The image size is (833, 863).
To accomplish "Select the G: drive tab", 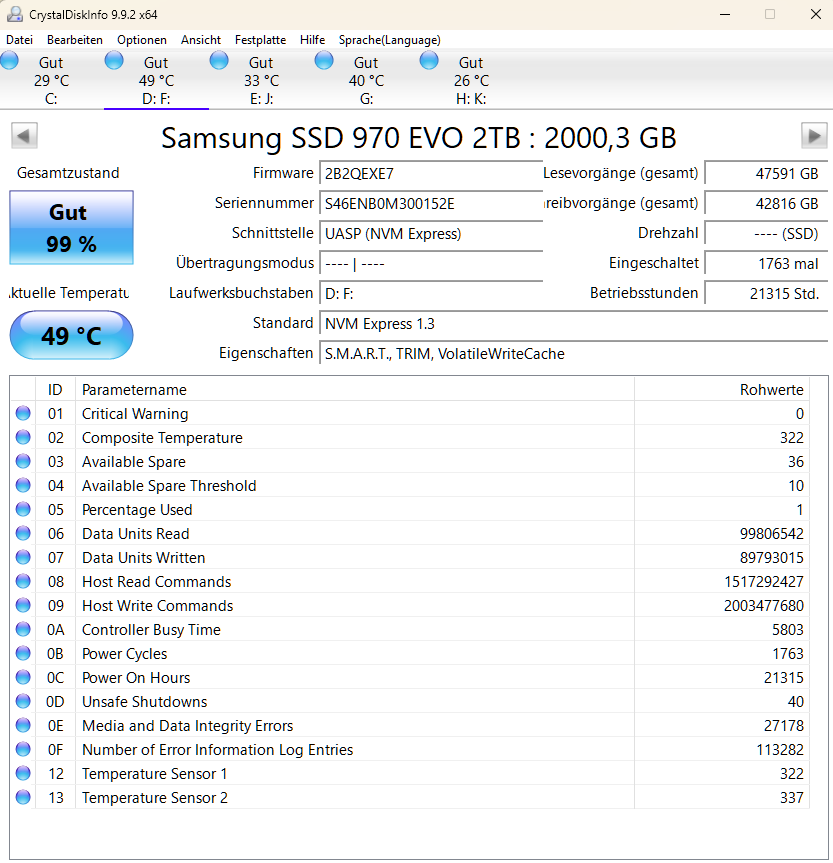I will [366, 80].
